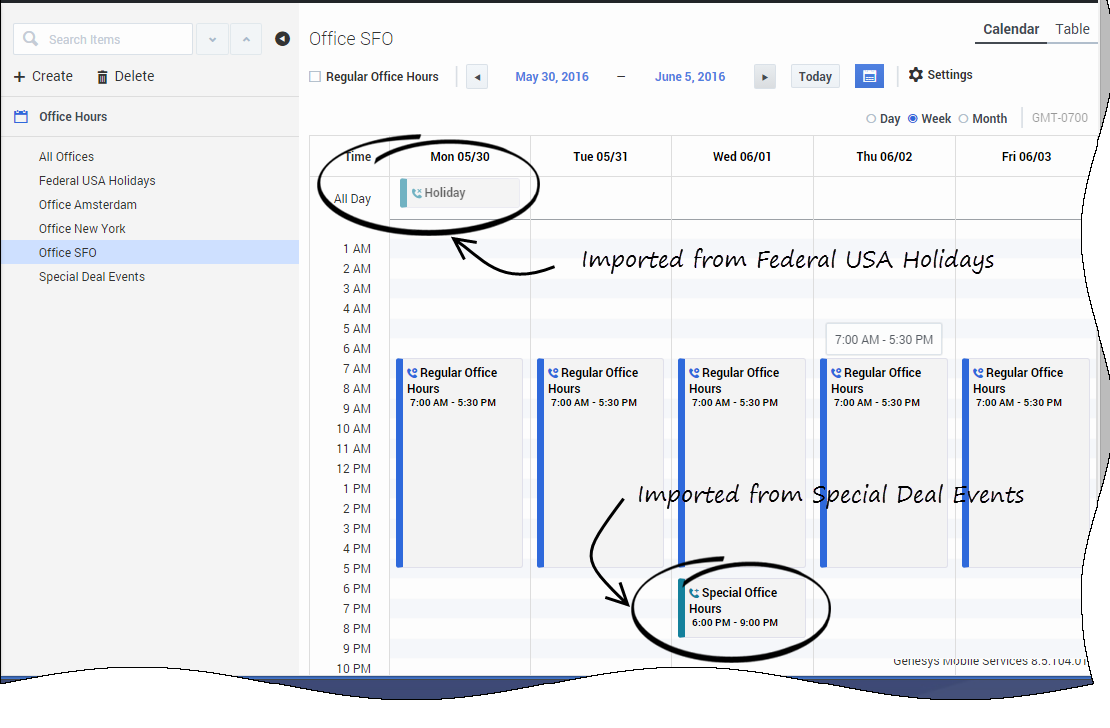Click phone icon on Holiday event

[x=417, y=193]
